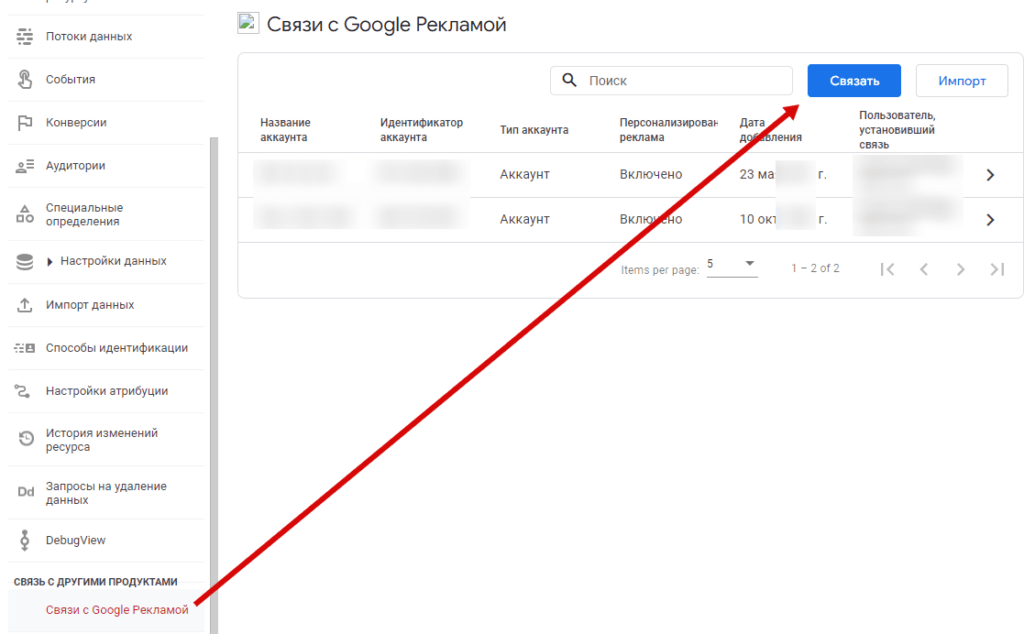The height and width of the screenshot is (634, 1024).
Task: Open details of the 10 окт link row
Action: 990,220
